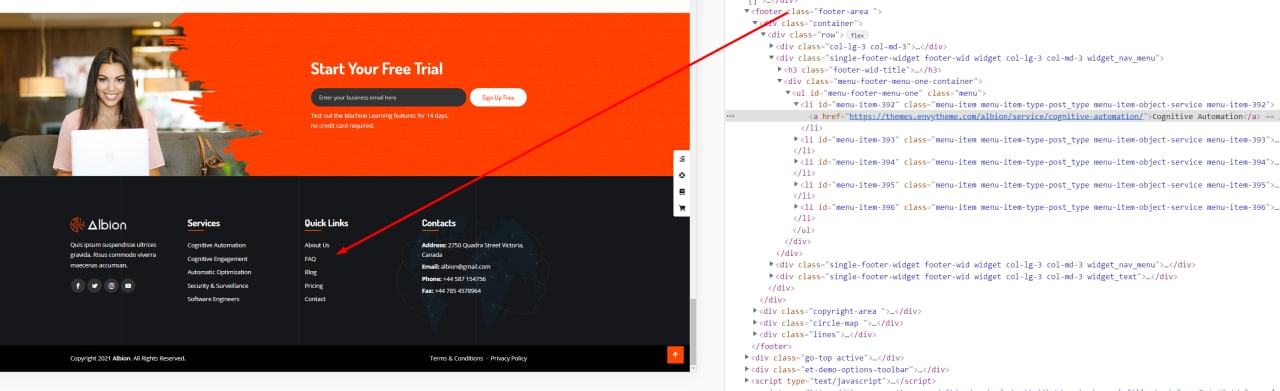
Task: Click the Albion logo in the footer
Action: point(98,225)
